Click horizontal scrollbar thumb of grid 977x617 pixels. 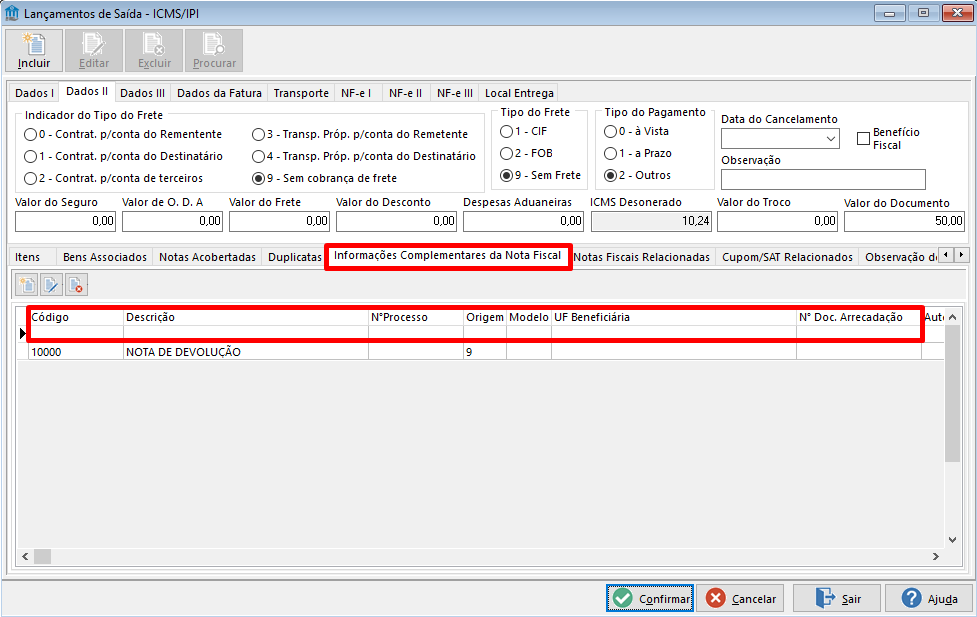point(42,556)
